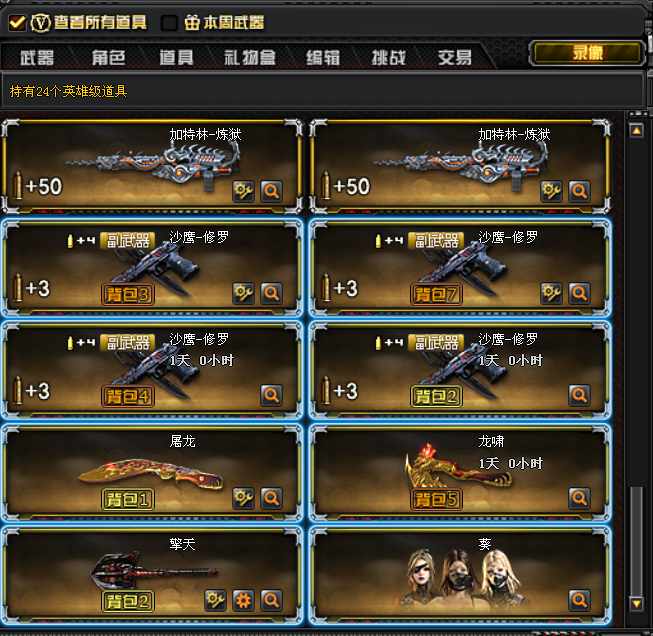The image size is (653, 636).
Task: Open gear-wrench icon on 沙鹰-修罗 背包7 card
Action: click(x=551, y=293)
